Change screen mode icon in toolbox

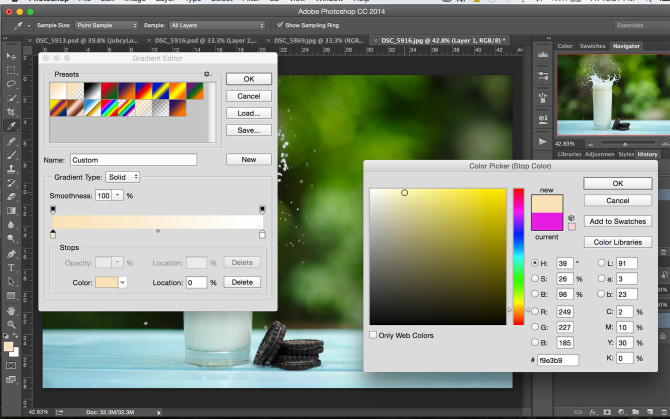(x=11, y=380)
